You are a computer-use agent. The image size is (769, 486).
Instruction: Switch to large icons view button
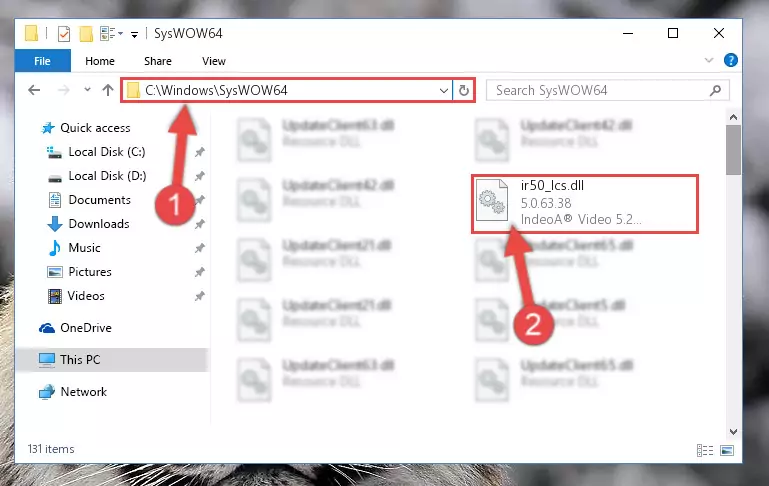click(727, 450)
